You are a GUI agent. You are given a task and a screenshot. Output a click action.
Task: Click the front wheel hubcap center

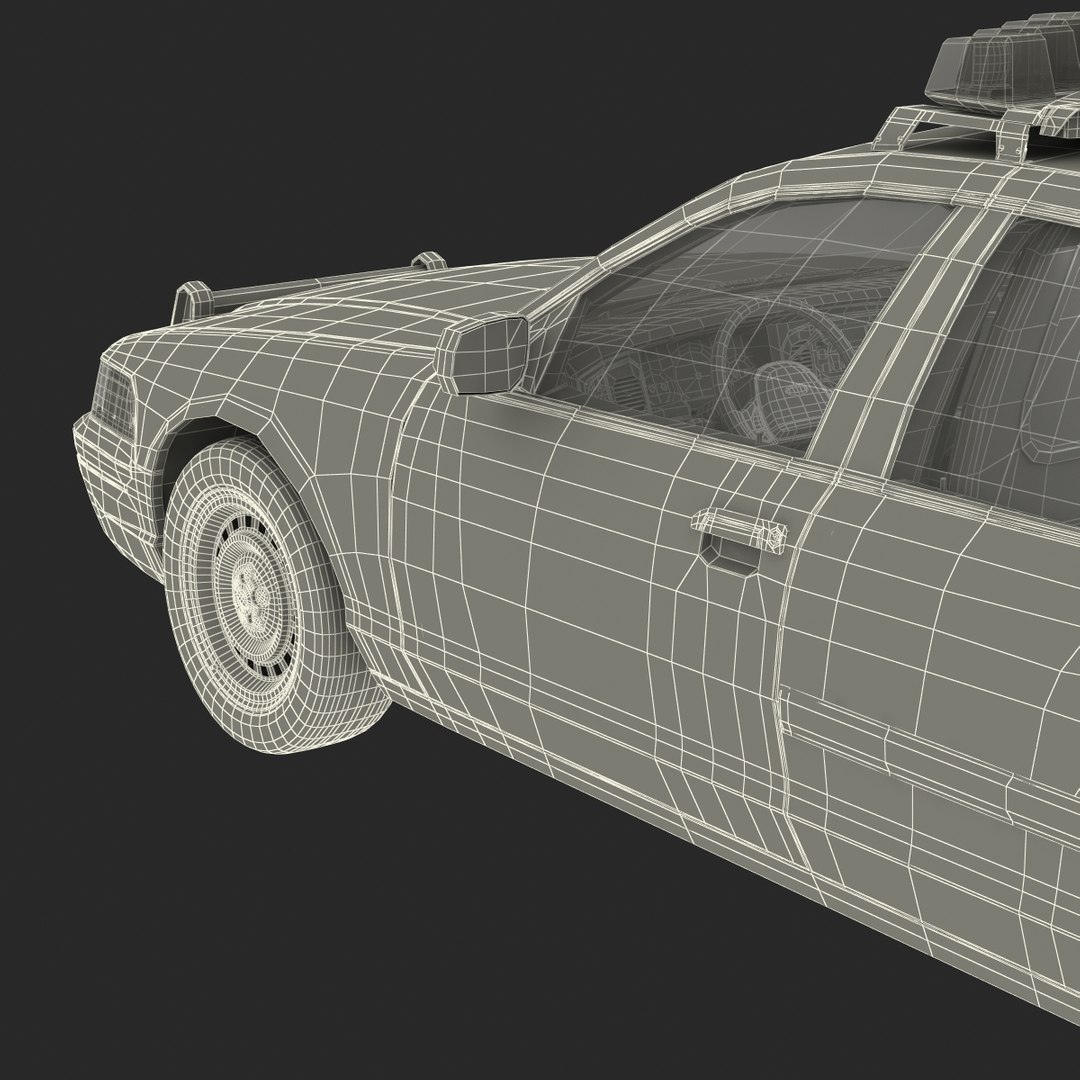[x=254, y=599]
